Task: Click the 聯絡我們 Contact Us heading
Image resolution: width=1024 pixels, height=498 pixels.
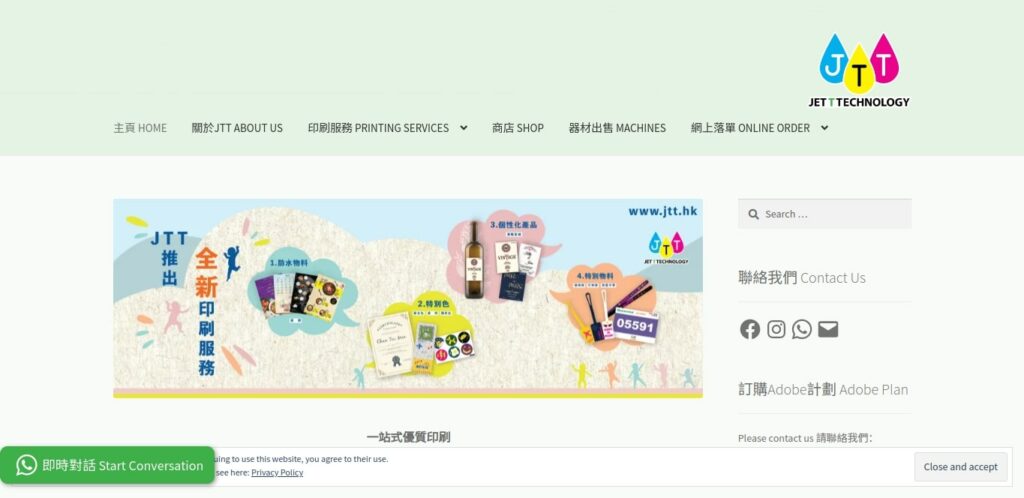Action: pos(802,277)
